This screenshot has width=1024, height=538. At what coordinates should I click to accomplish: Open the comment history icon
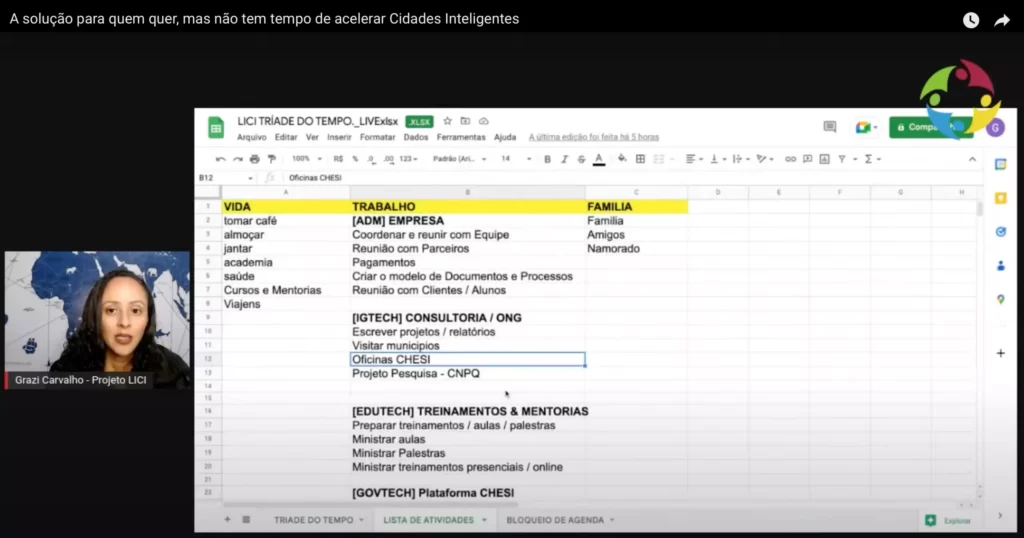(829, 127)
